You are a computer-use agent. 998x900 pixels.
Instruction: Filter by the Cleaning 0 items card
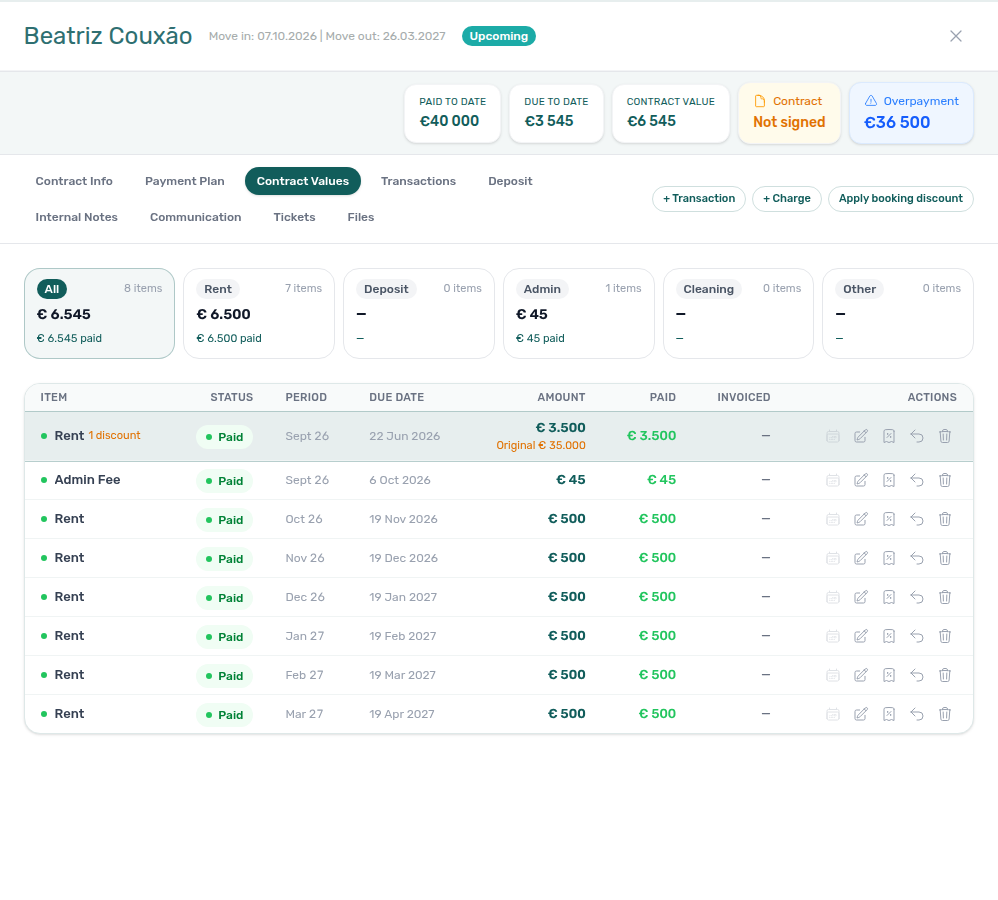(x=738, y=313)
